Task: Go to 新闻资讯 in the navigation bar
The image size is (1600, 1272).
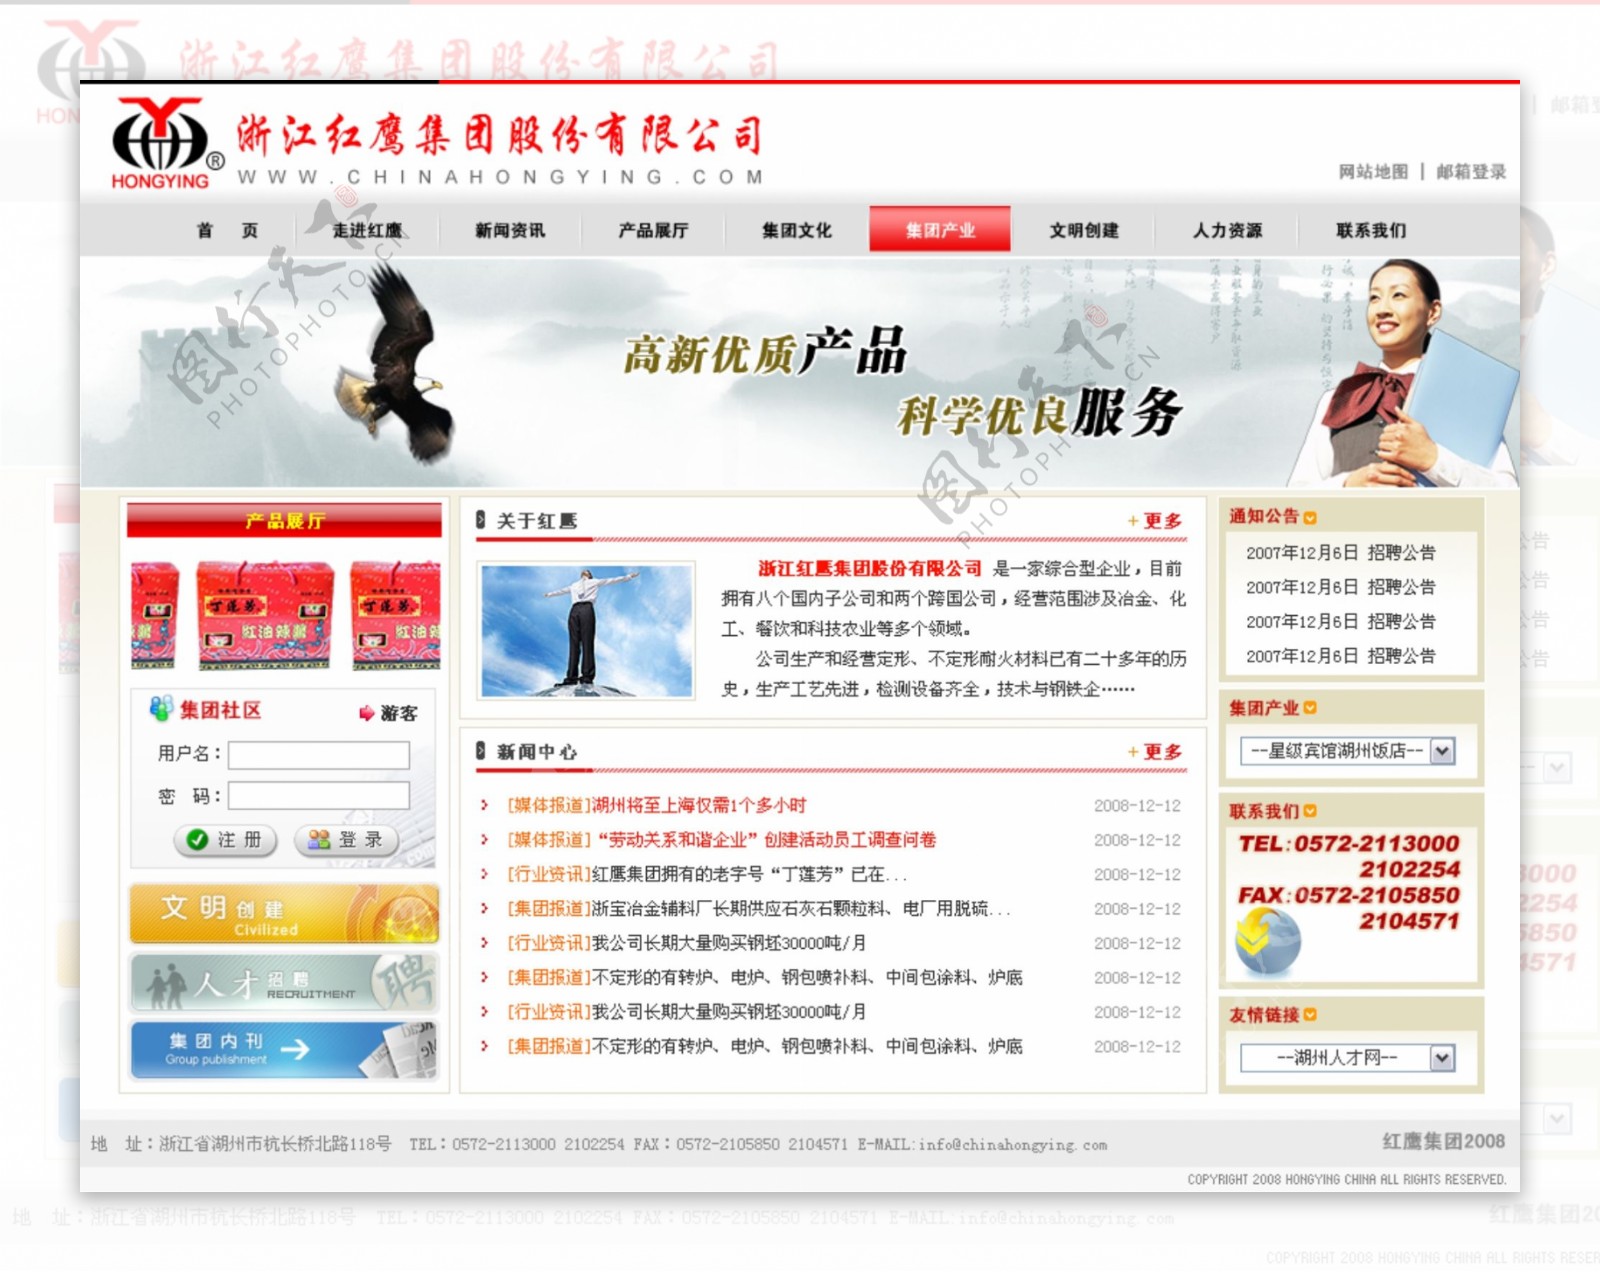Action: tap(510, 231)
